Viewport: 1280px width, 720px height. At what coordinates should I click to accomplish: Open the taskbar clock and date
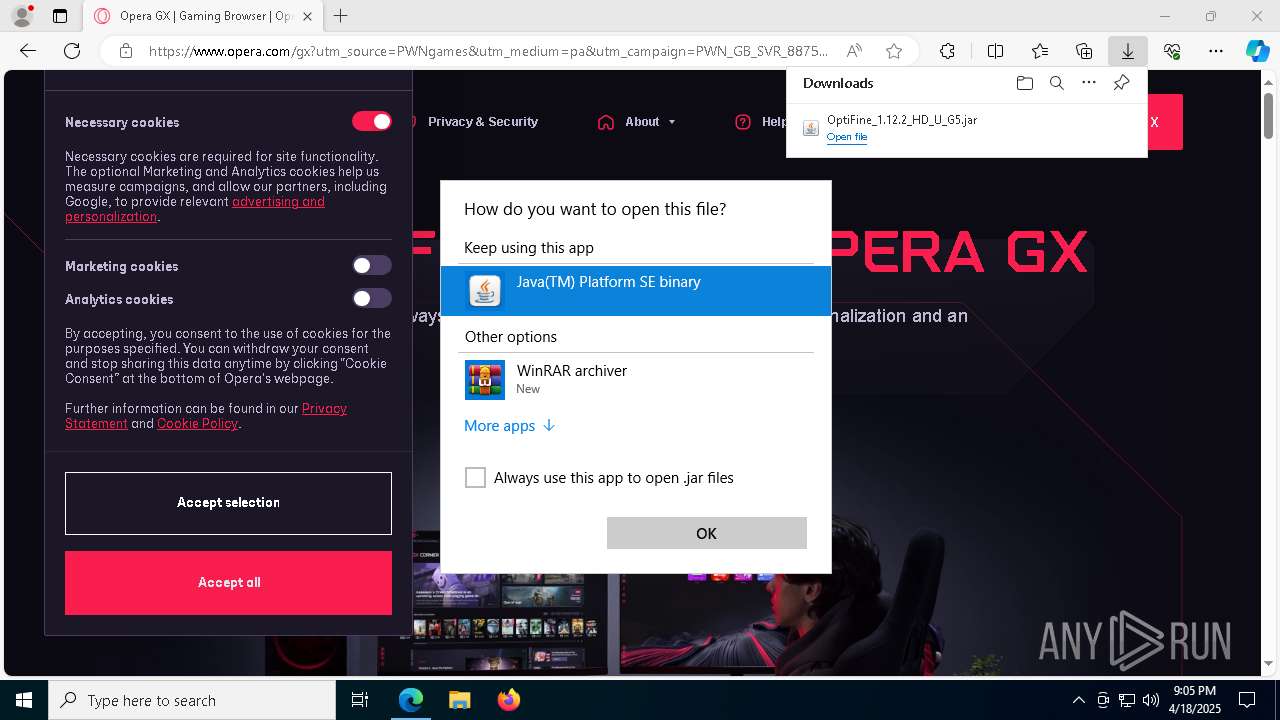1195,700
